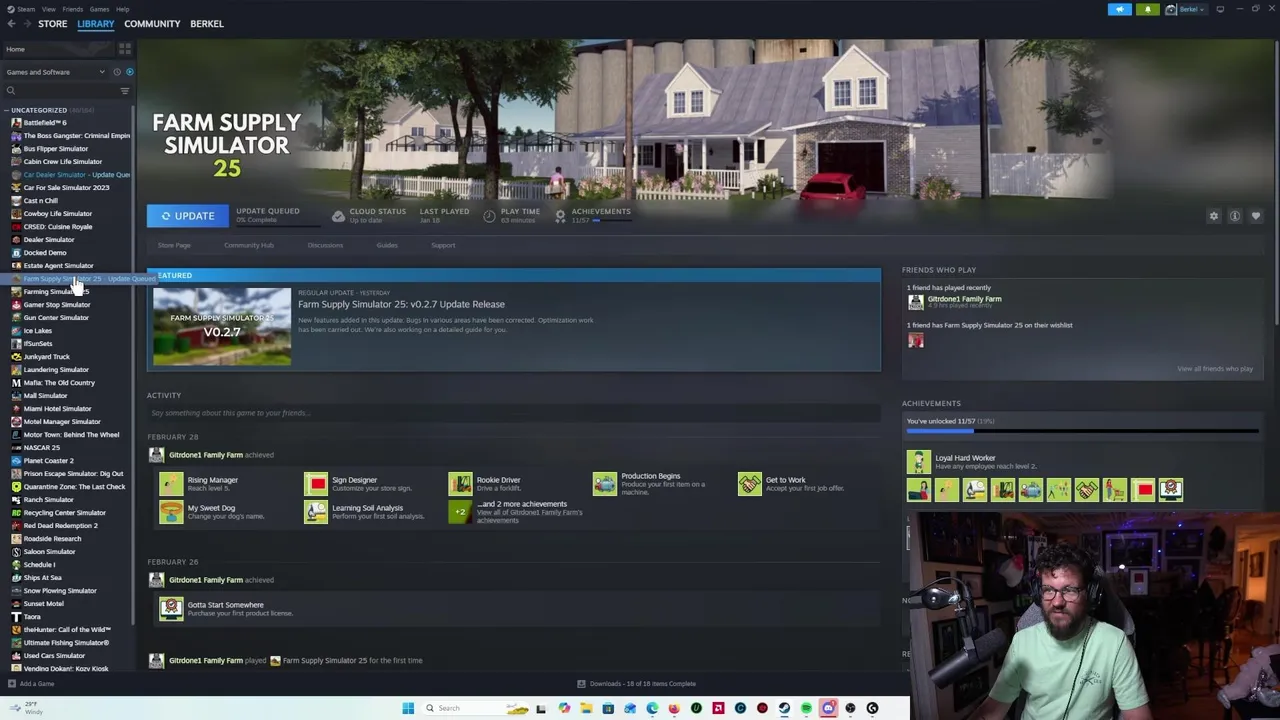Image resolution: width=1280 pixels, height=720 pixels.
Task: Switch to the Store tab
Action: click(x=52, y=24)
